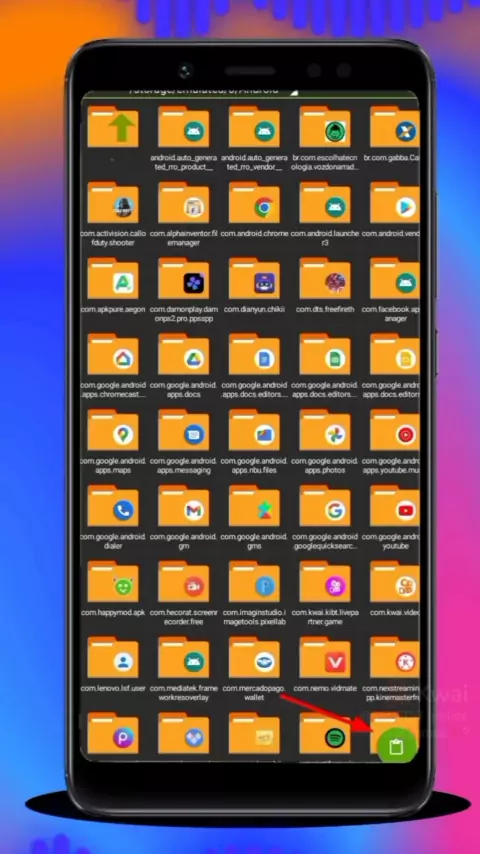Open the com.dianyun.chikii folder
Image resolution: width=480 pixels, height=854 pixels.
click(x=254, y=278)
